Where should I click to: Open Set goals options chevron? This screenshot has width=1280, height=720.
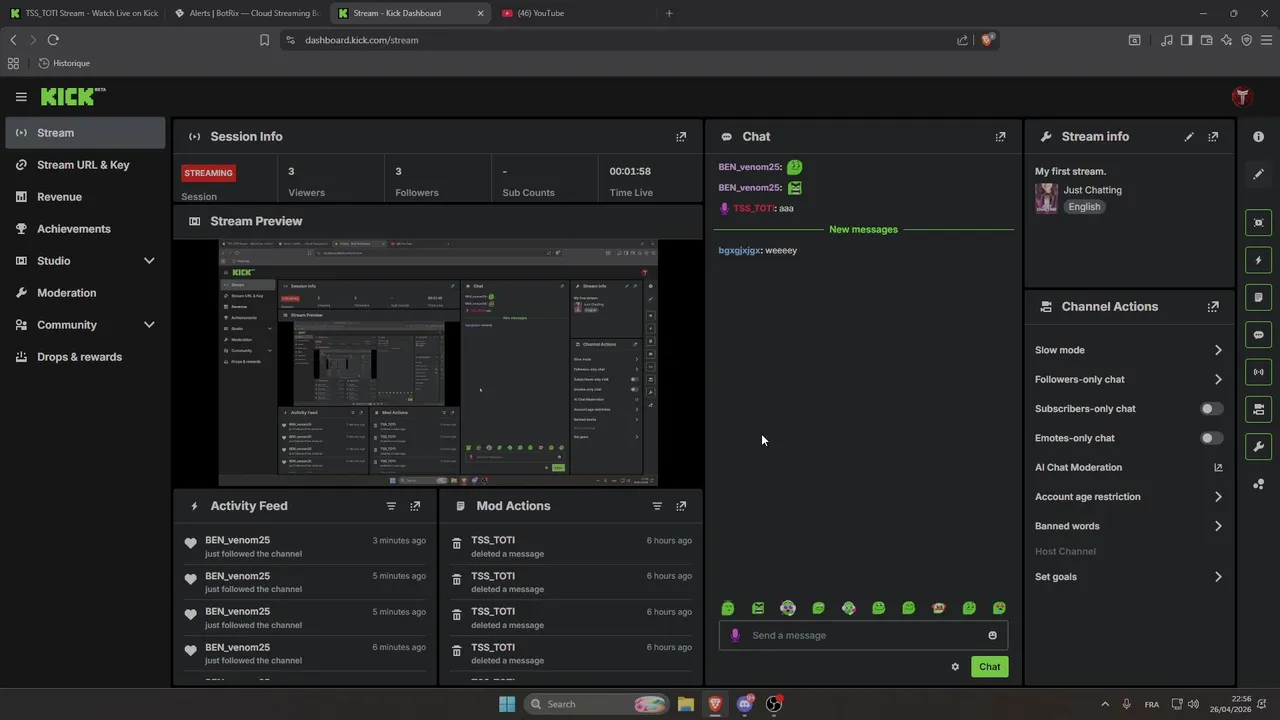(x=1218, y=577)
